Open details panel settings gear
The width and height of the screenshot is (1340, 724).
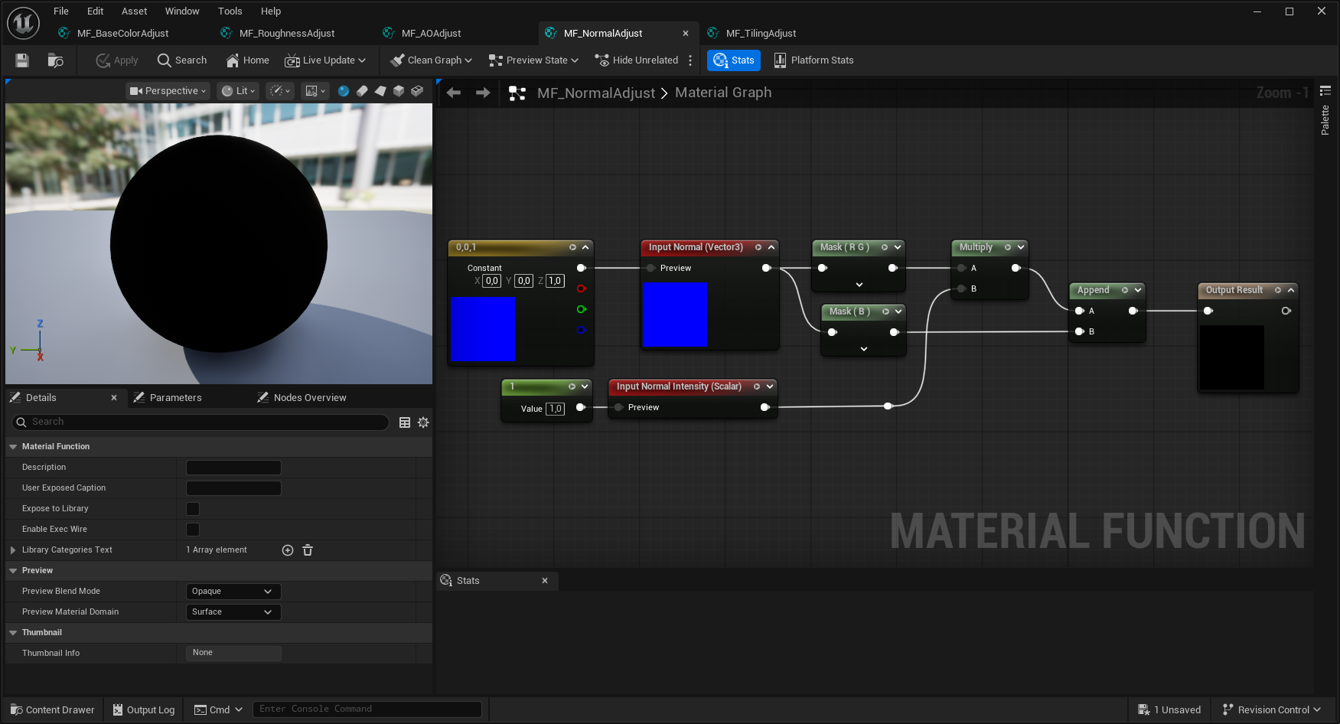tap(423, 423)
